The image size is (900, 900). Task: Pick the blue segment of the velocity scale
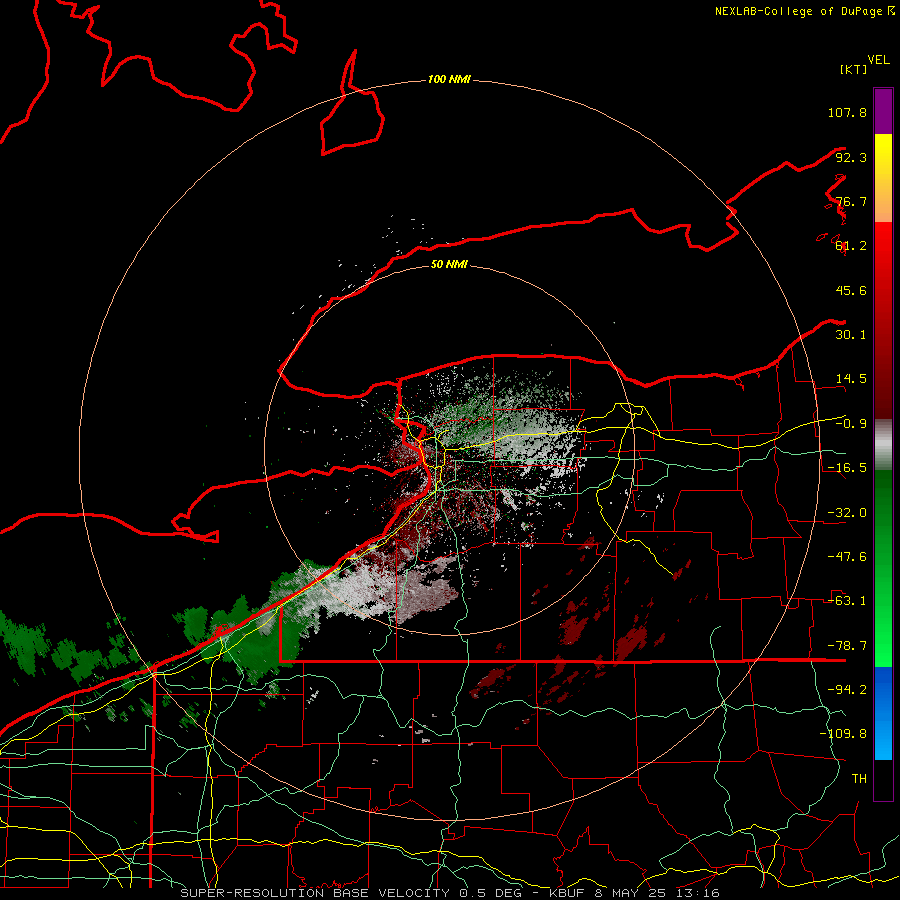883,713
